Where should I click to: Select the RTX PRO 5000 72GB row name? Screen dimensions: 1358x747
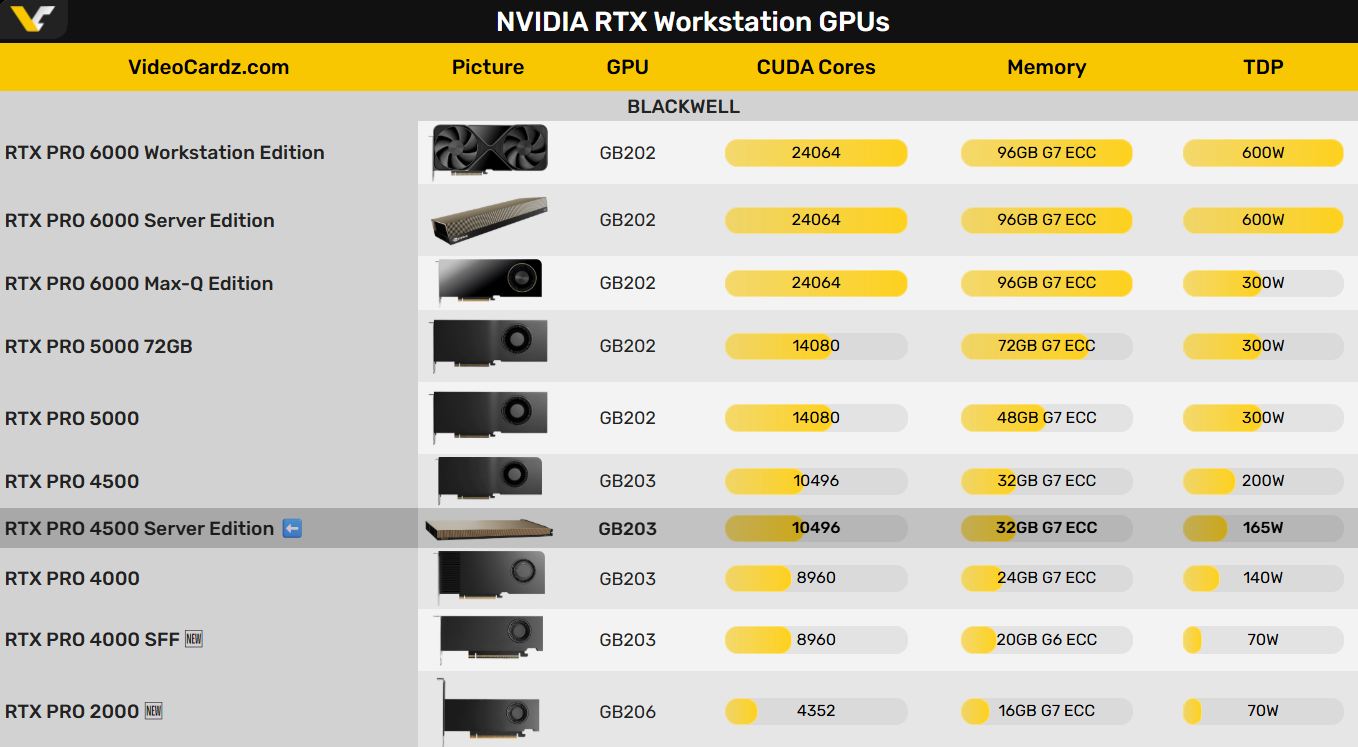point(99,346)
